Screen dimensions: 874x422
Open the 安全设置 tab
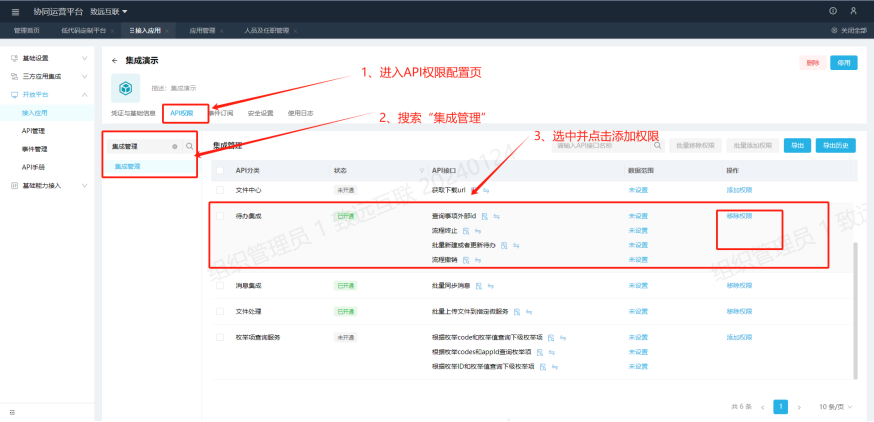click(260, 113)
